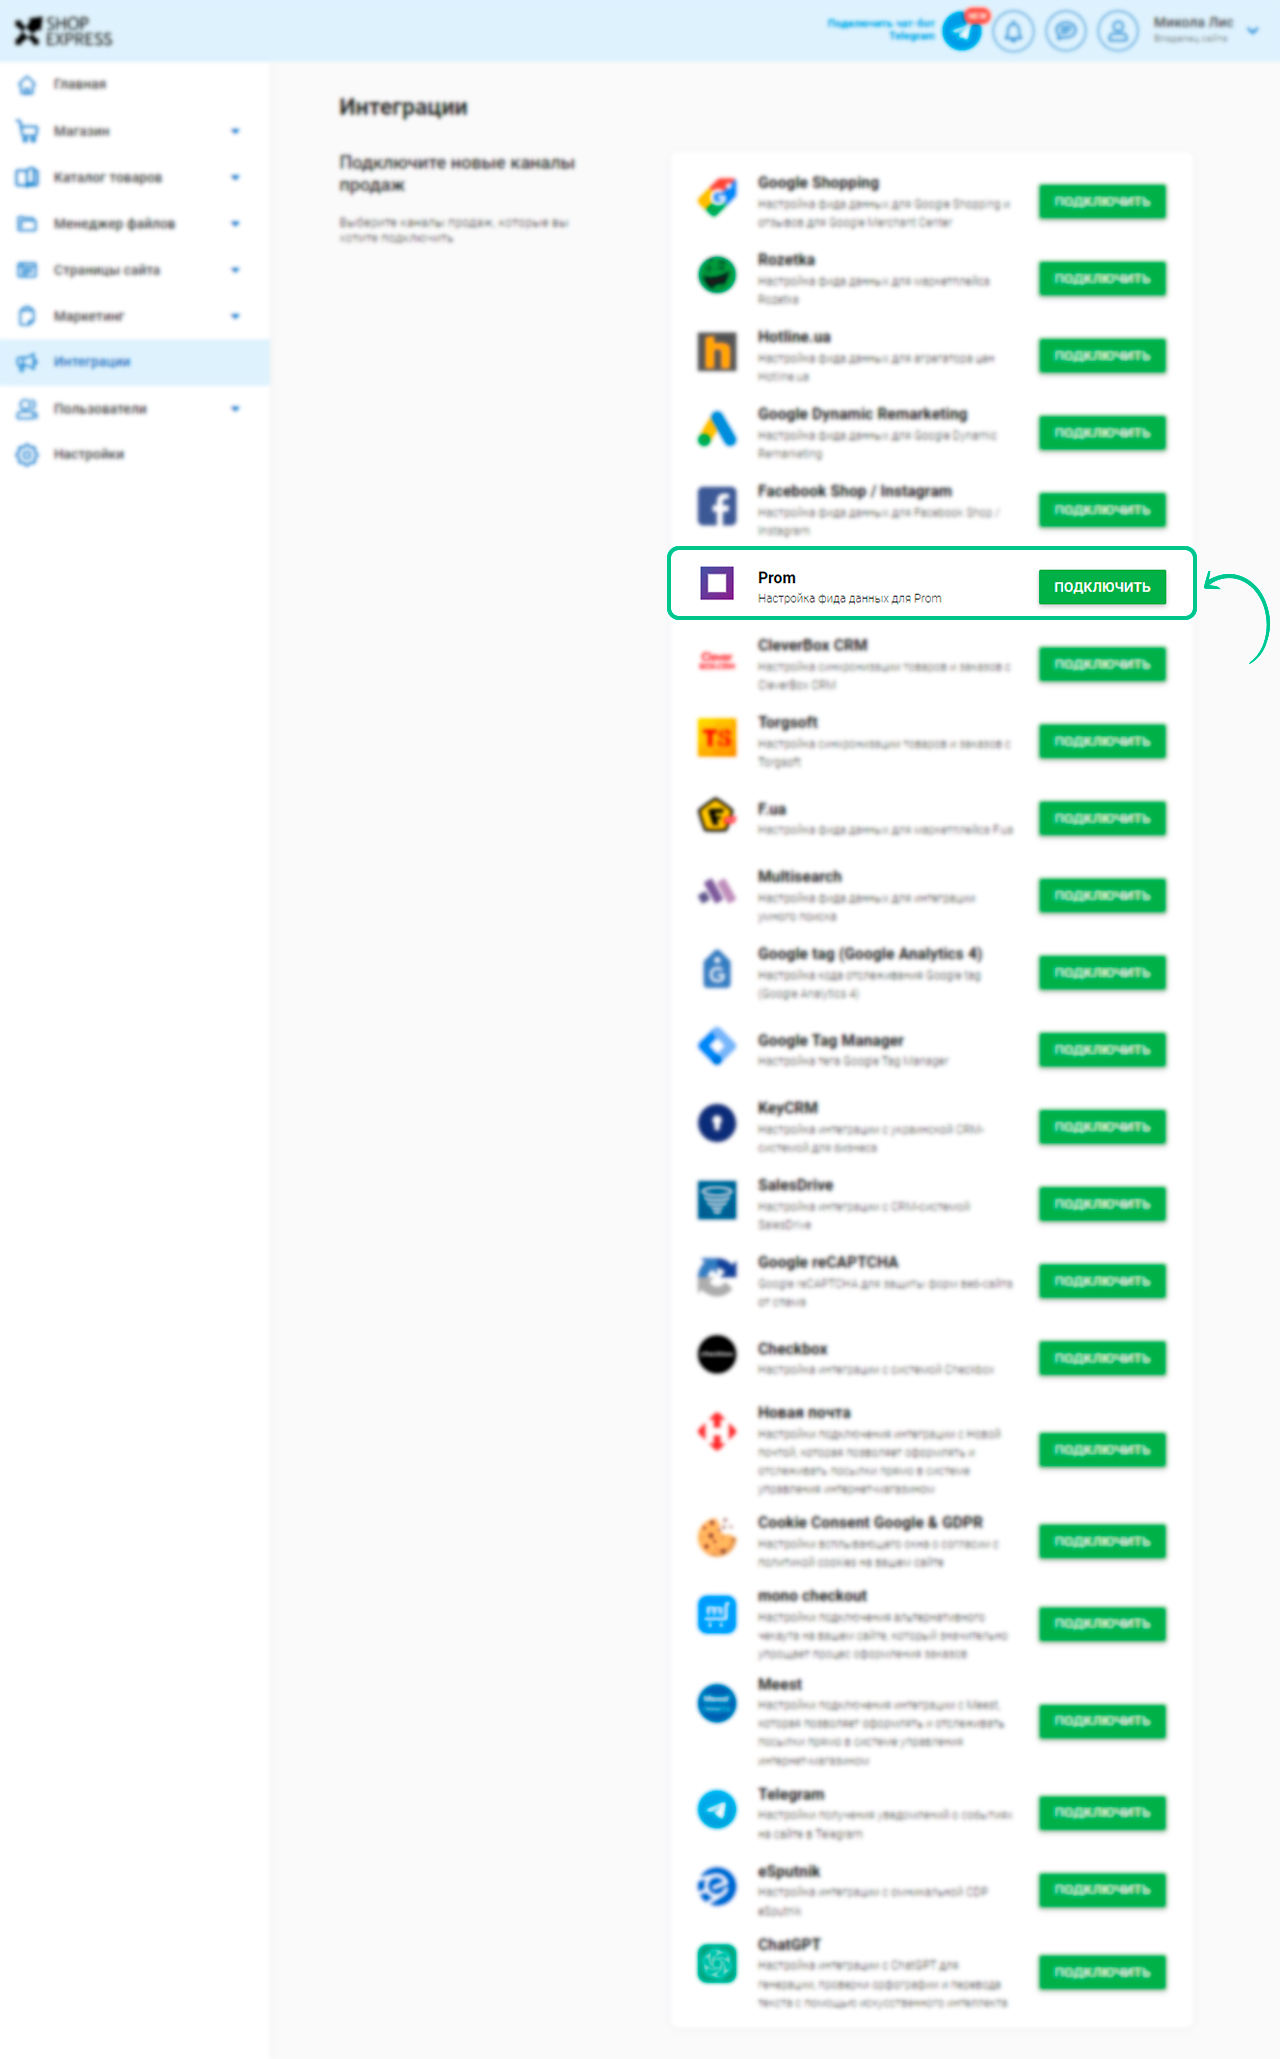Click the Новая почта red logo icon
The height and width of the screenshot is (2059, 1280).
point(717,1431)
